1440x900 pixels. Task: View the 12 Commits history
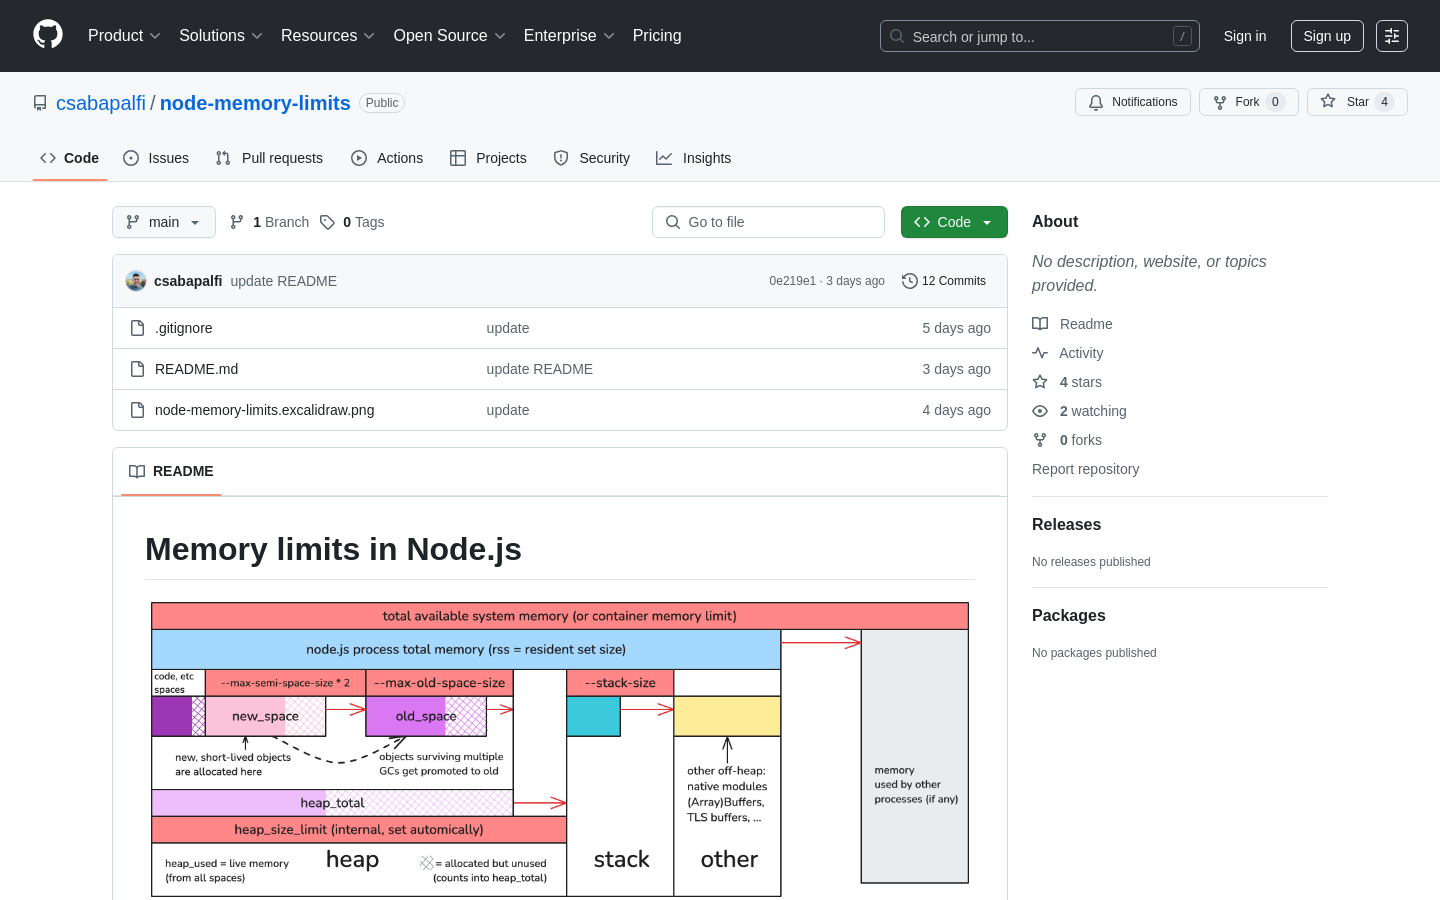(x=944, y=281)
